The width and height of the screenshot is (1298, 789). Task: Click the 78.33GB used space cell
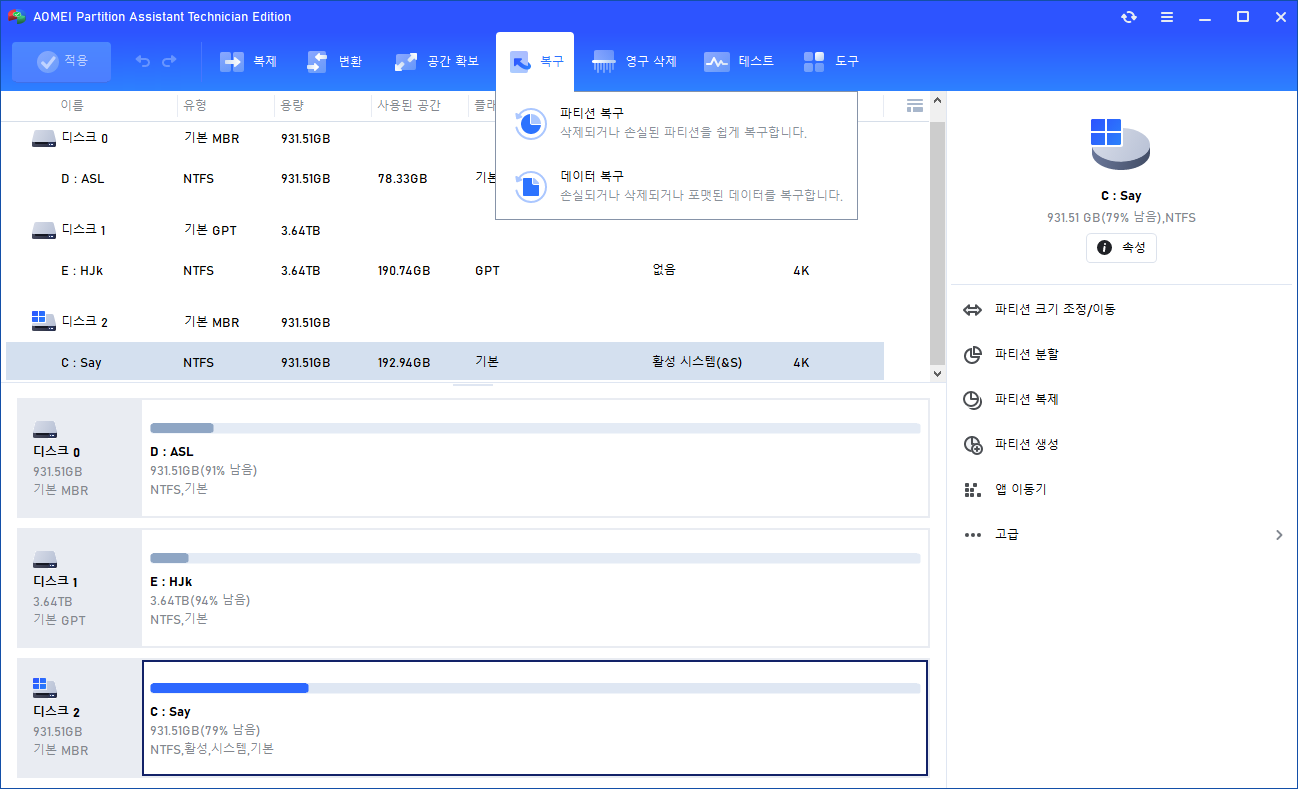(x=402, y=179)
